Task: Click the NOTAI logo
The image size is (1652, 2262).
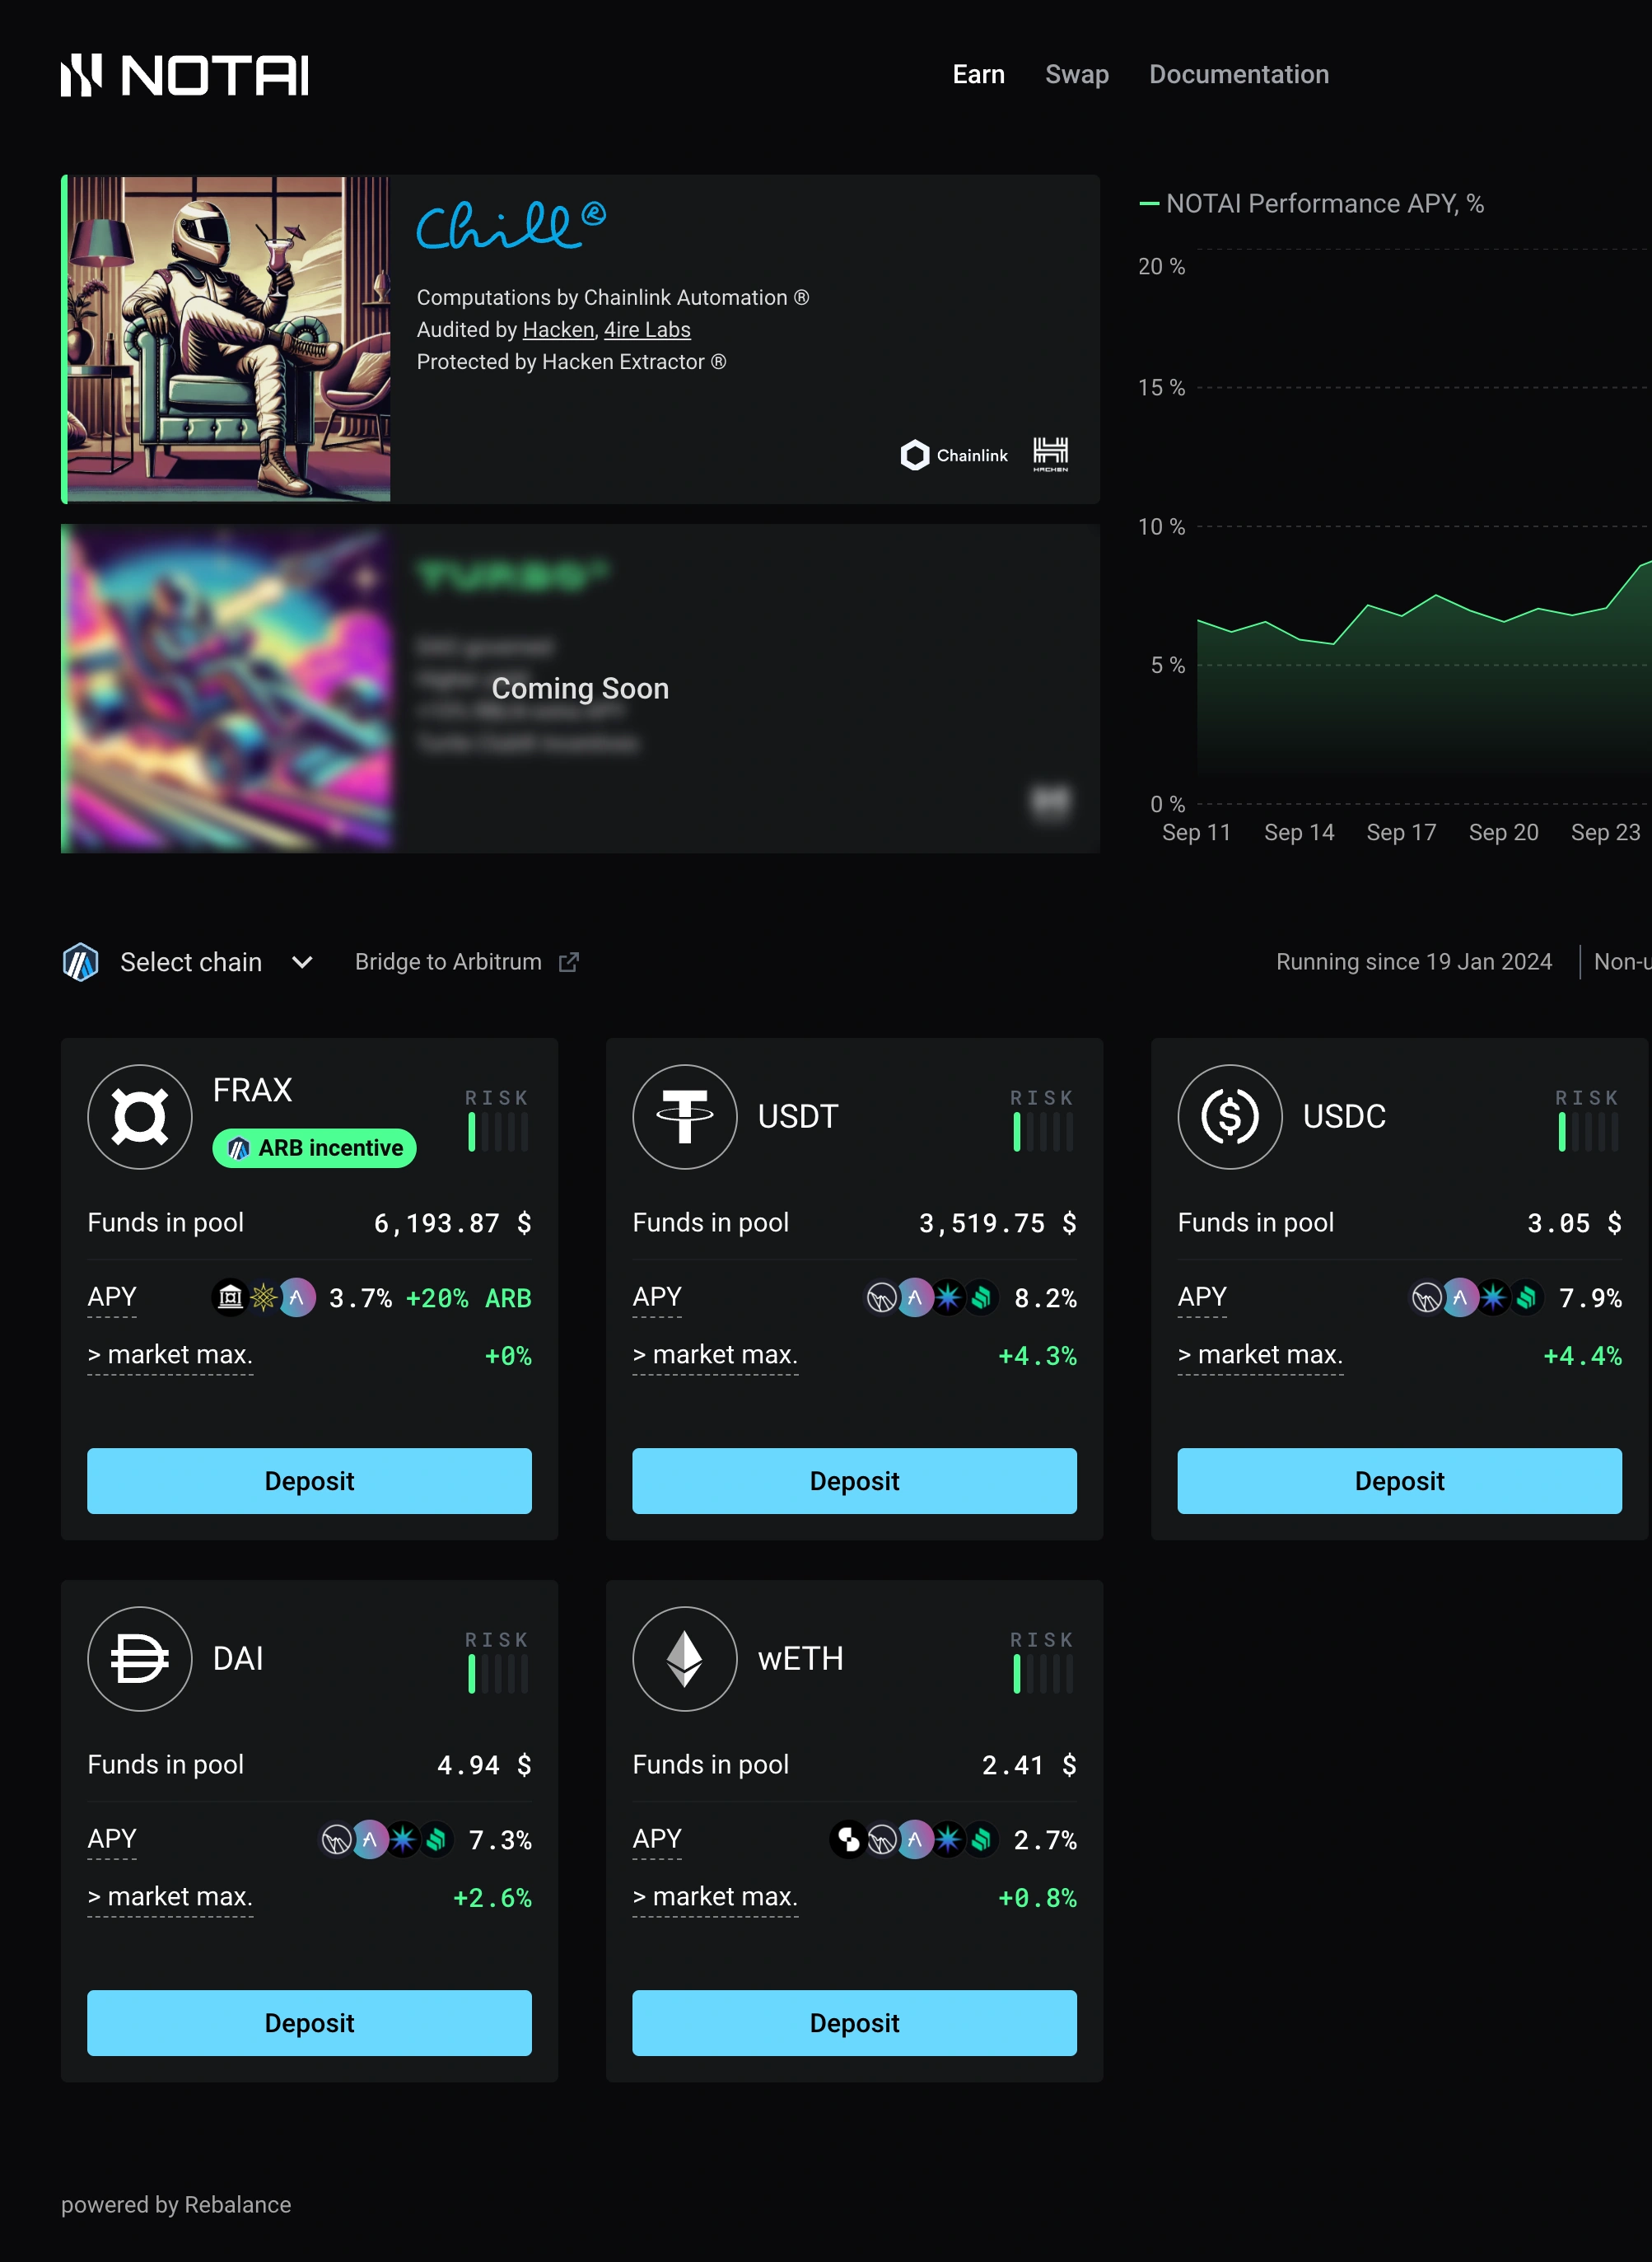Action: pyautogui.click(x=185, y=75)
